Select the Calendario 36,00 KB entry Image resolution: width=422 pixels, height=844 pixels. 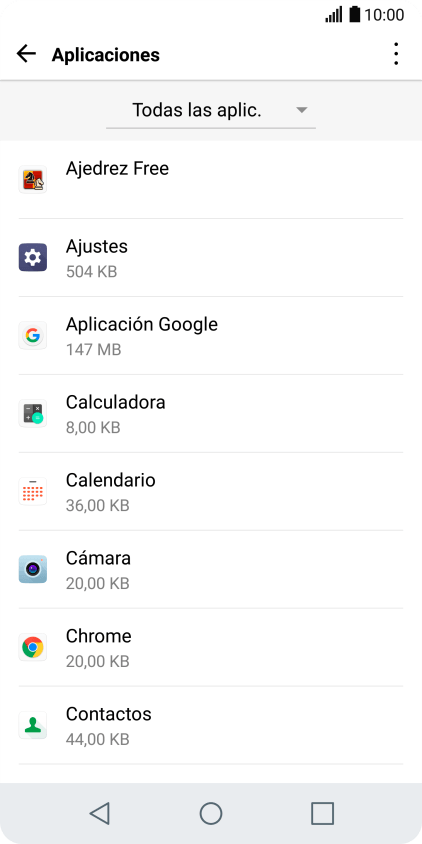pyautogui.click(x=211, y=492)
